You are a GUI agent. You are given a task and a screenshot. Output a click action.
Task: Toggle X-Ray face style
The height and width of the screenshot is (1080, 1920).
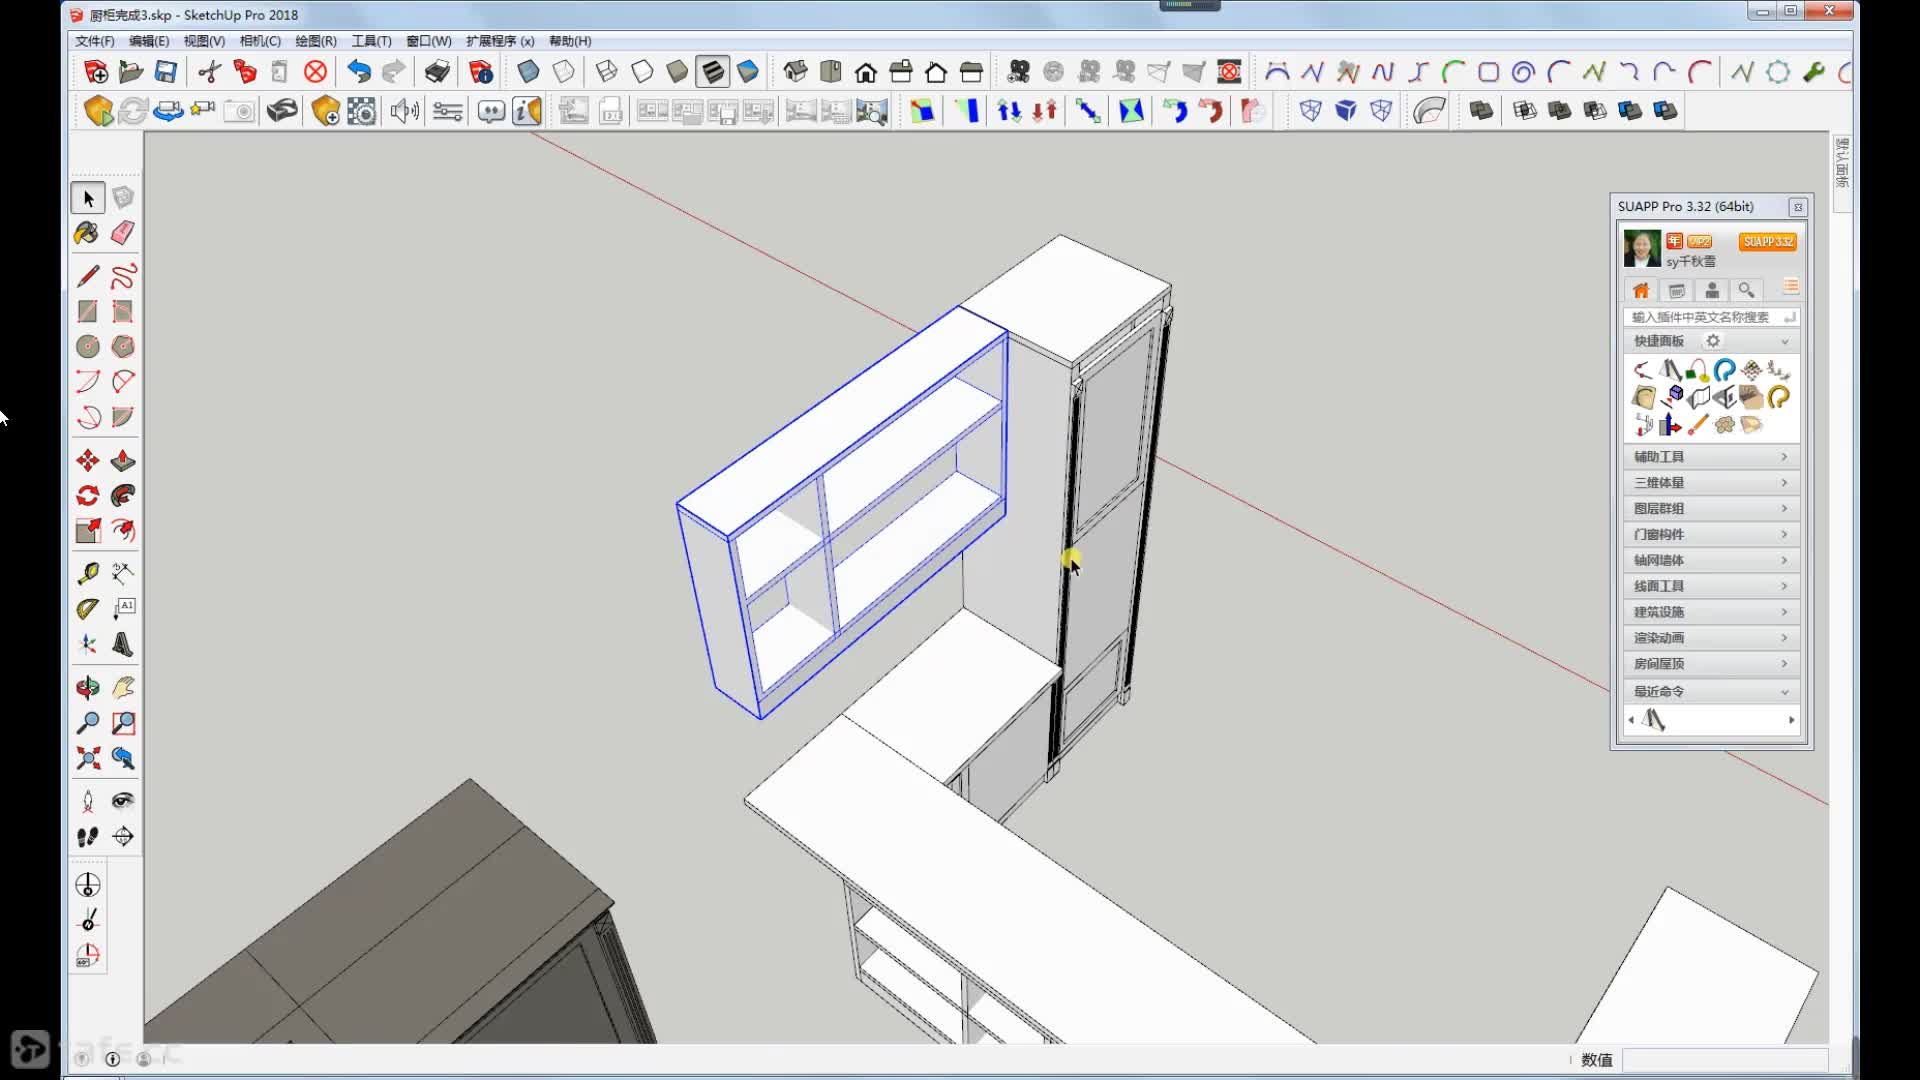click(x=528, y=71)
